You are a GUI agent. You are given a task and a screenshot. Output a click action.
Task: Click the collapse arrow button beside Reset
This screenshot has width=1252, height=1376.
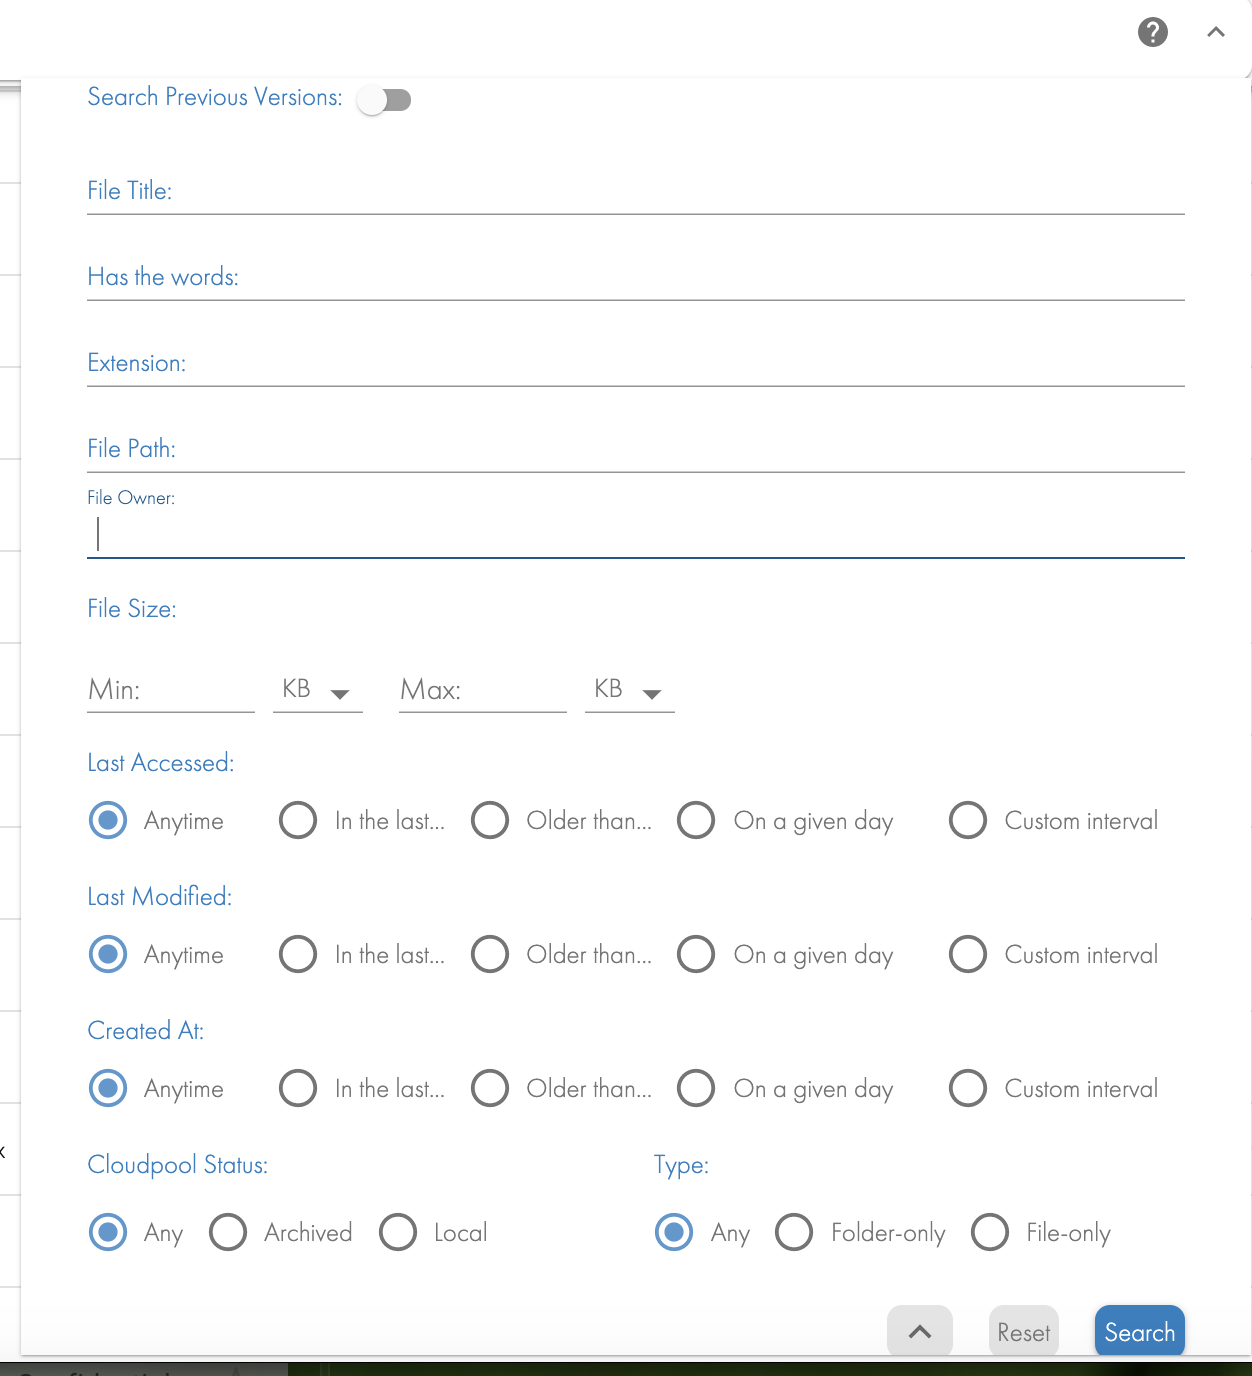pyautogui.click(x=920, y=1331)
